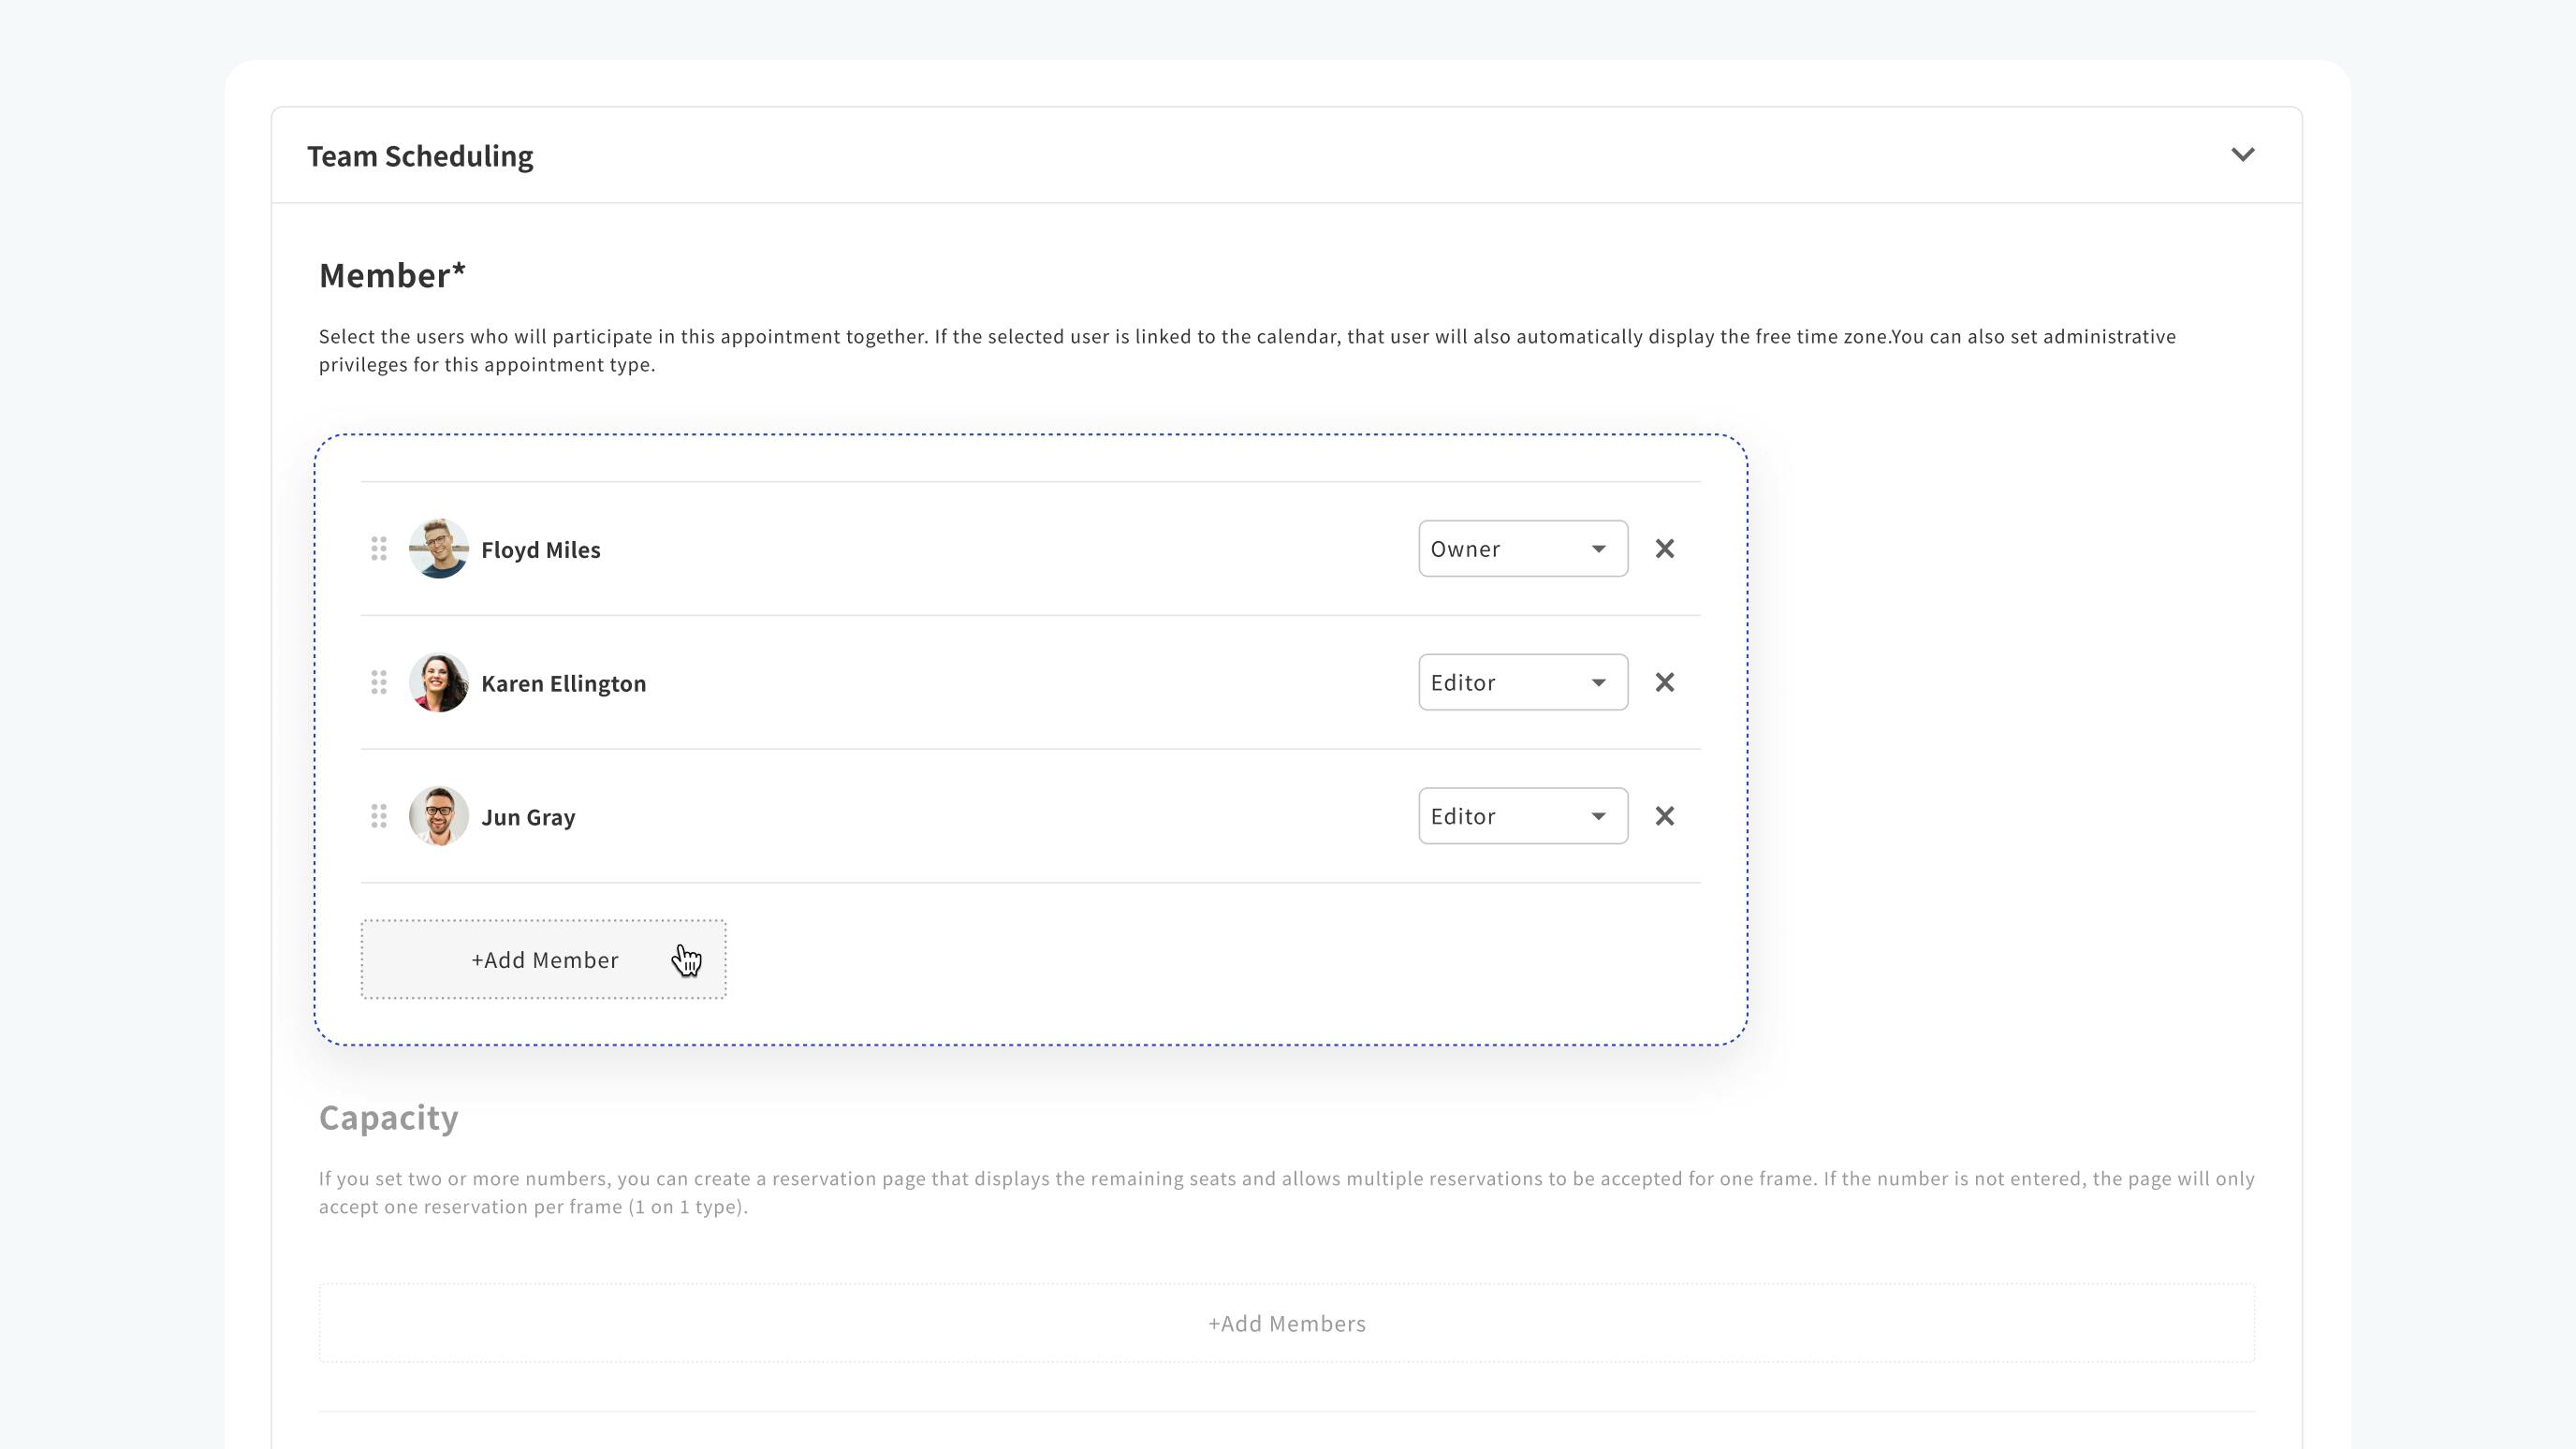This screenshot has width=2576, height=1449.
Task: Remove Karen Ellington with the X icon
Action: coord(1665,683)
